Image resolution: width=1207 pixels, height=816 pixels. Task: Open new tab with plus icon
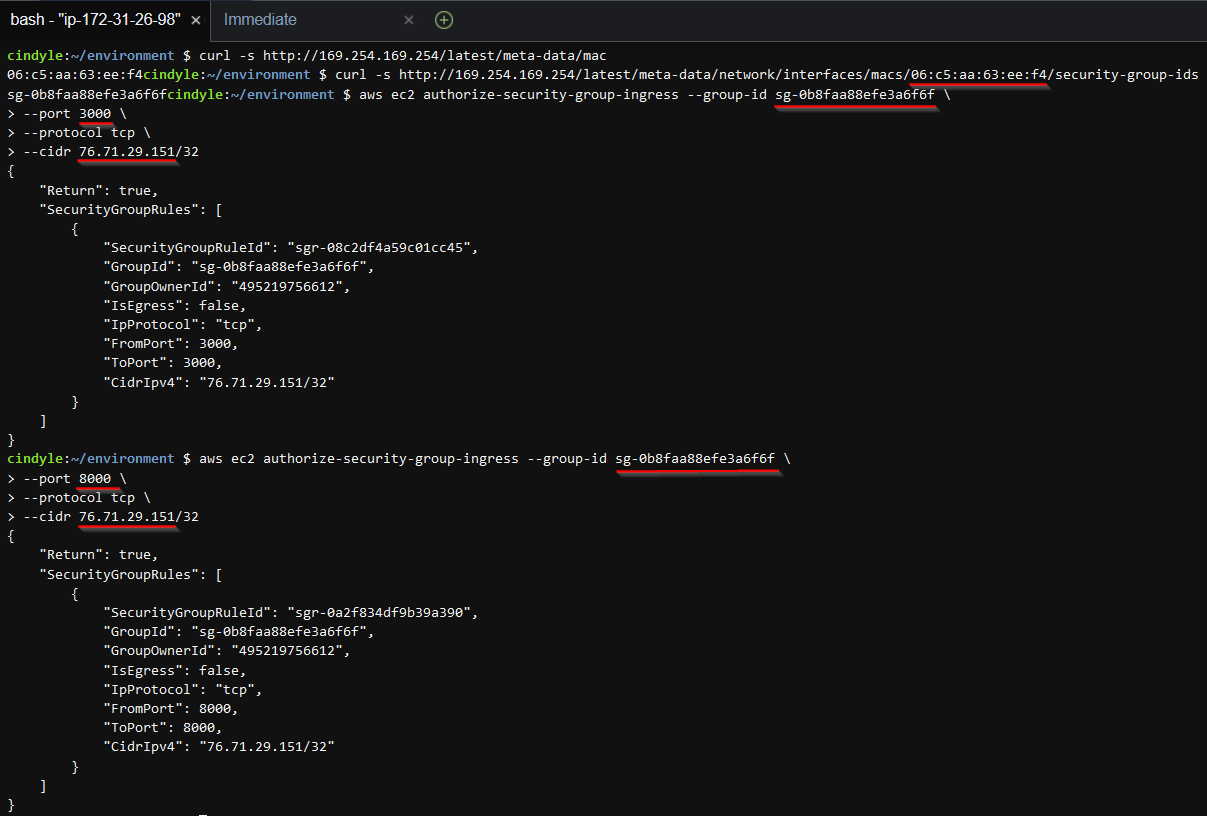444,20
